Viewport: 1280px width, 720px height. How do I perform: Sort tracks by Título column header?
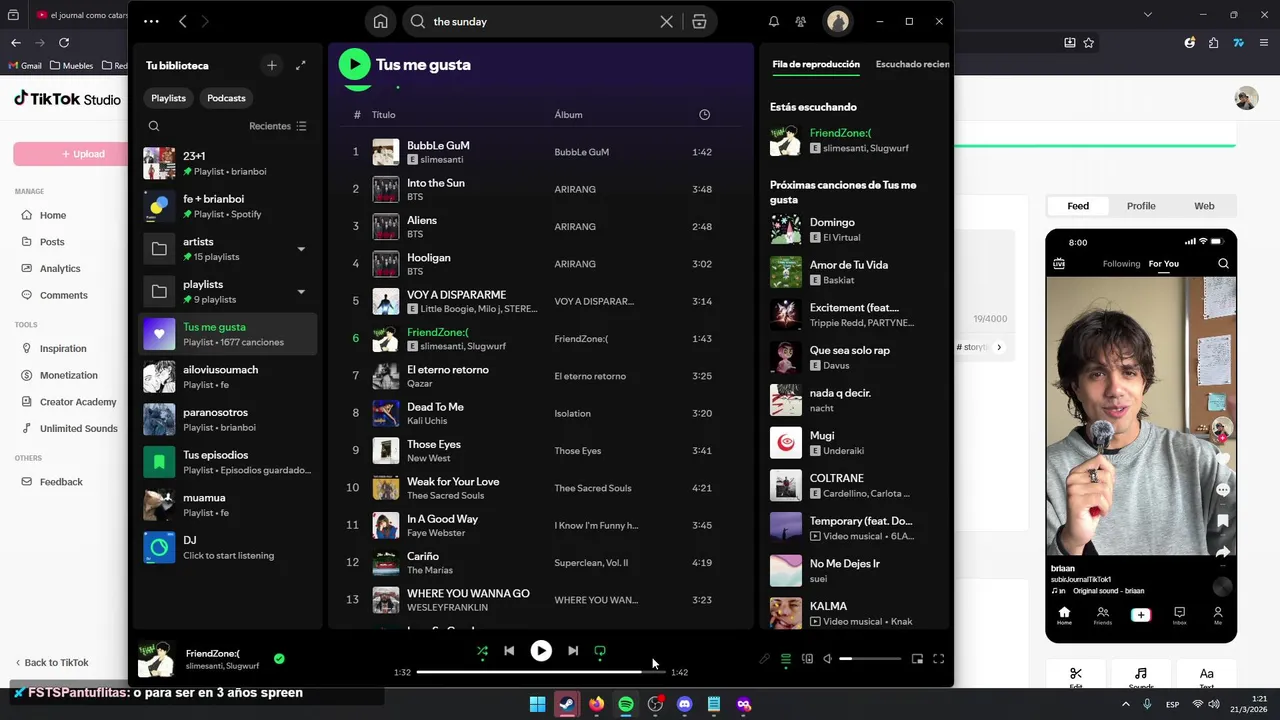click(x=384, y=114)
